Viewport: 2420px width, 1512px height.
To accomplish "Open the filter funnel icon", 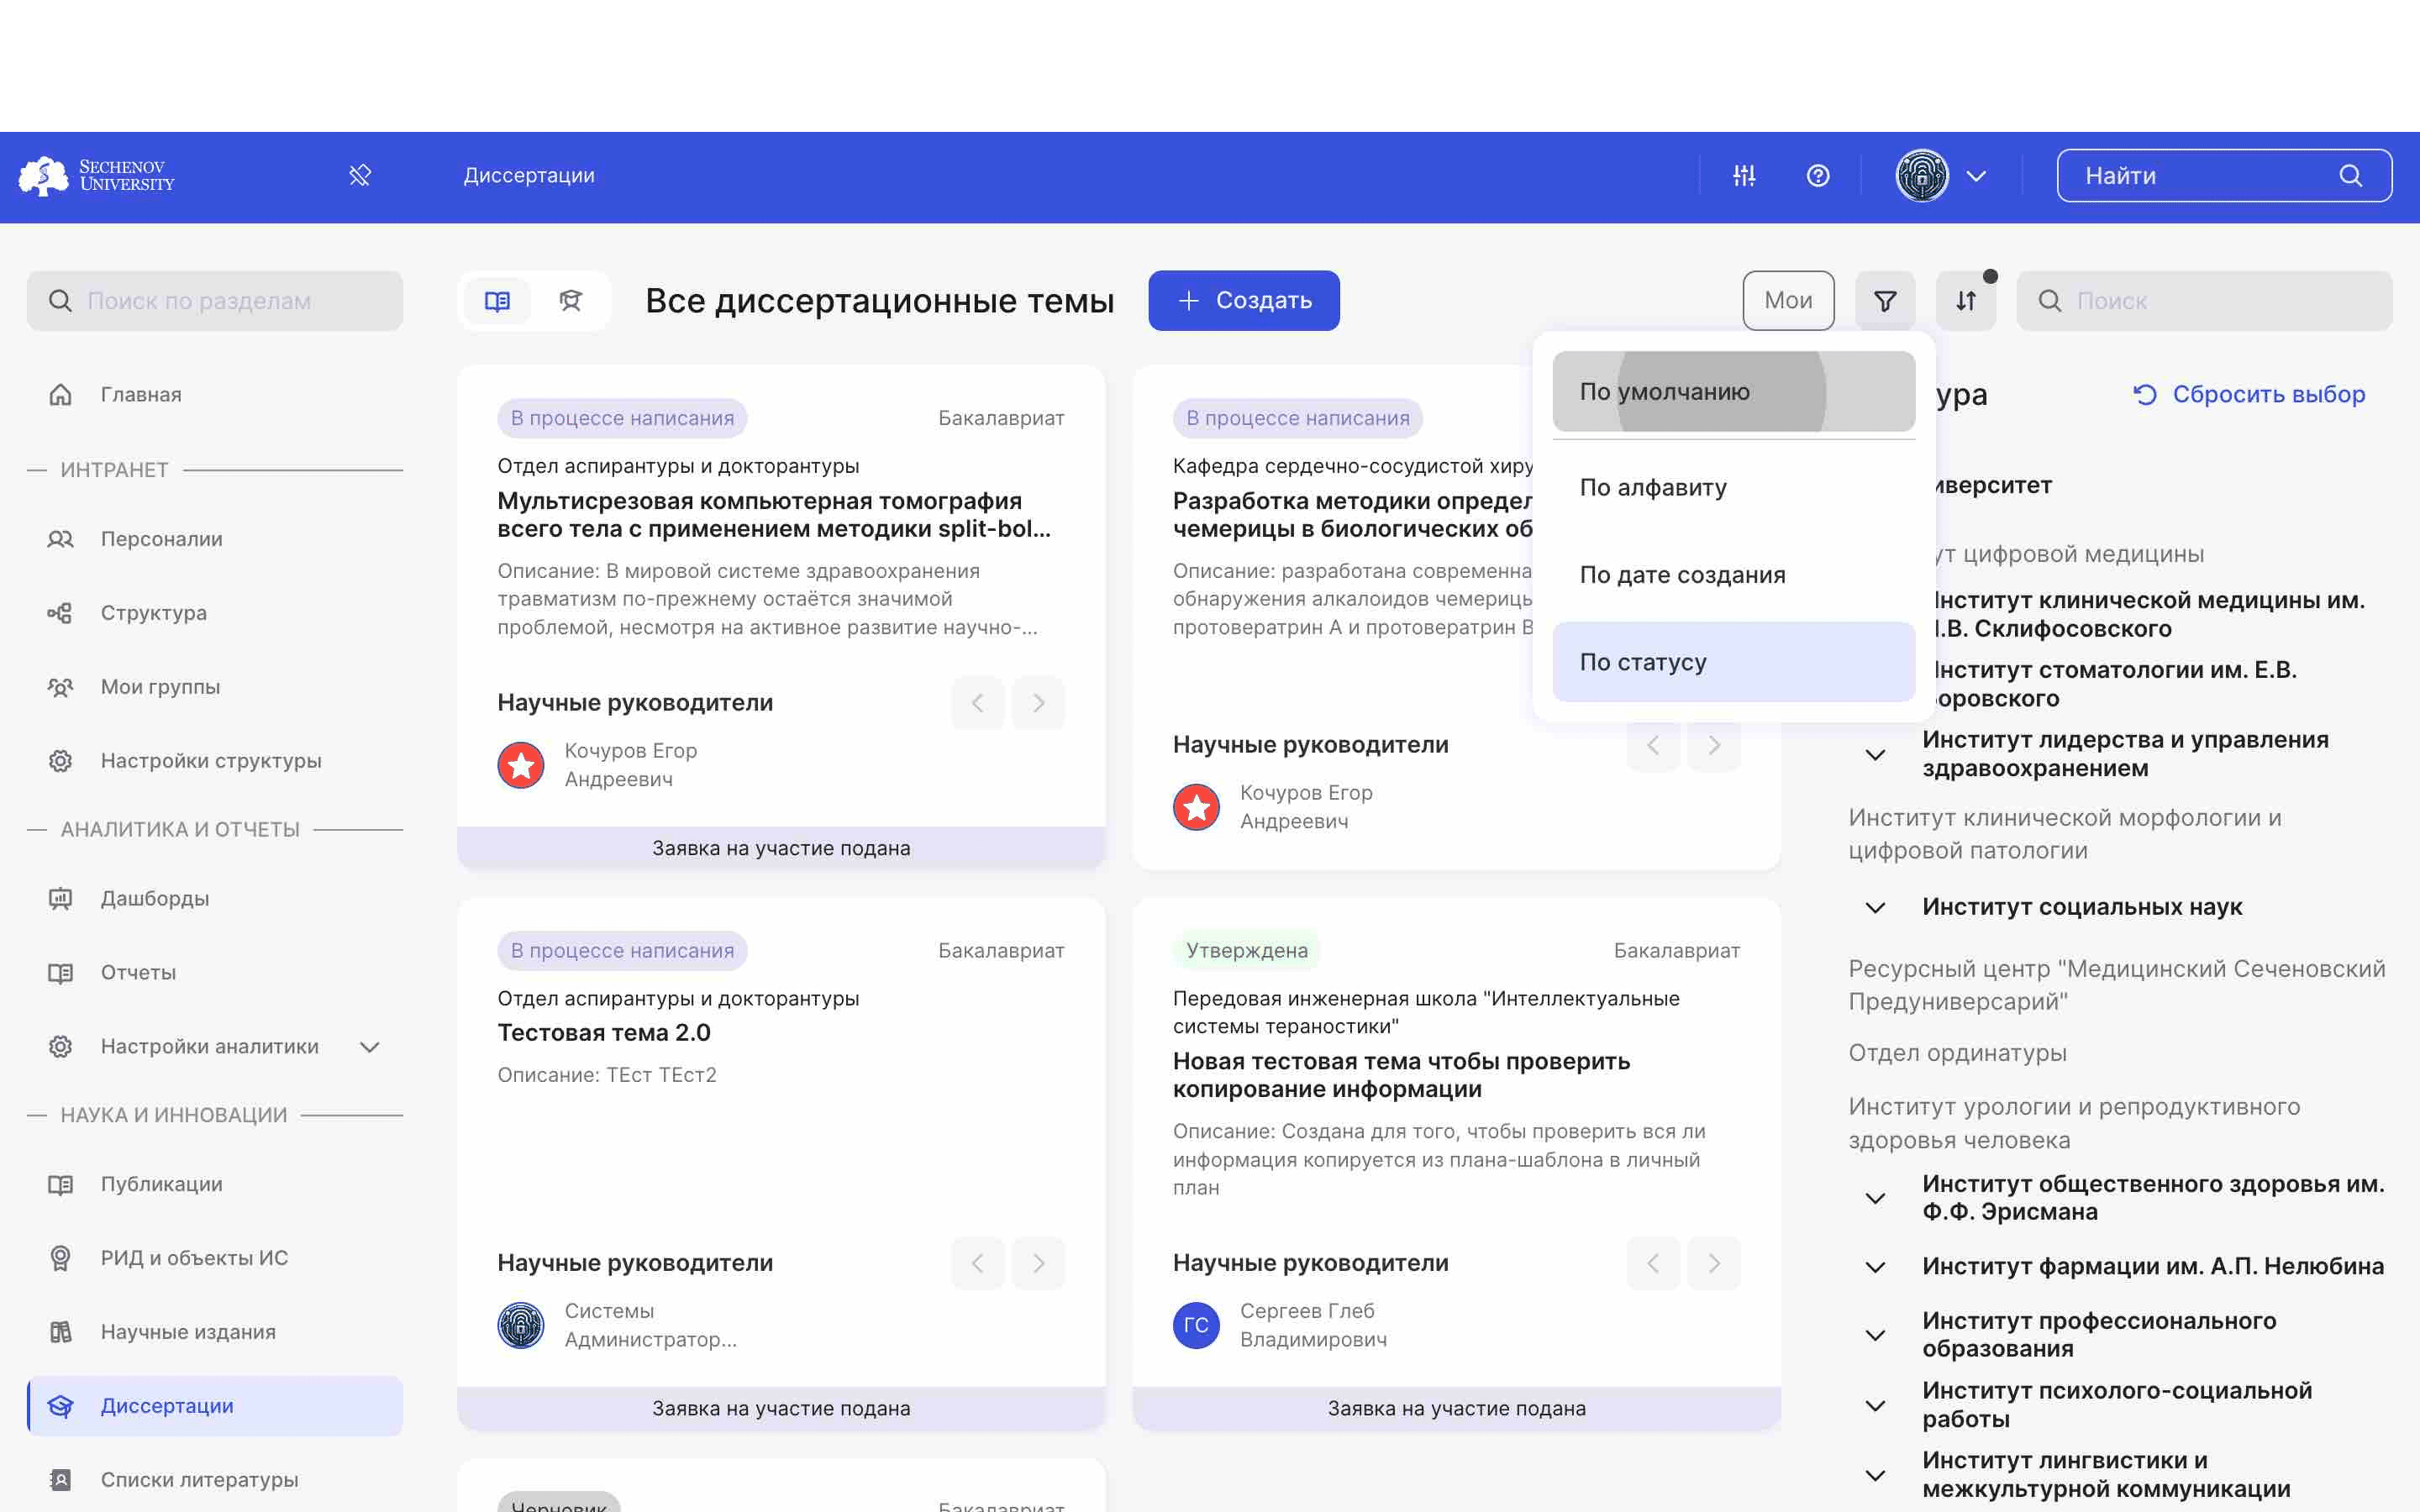I will pos(1885,301).
